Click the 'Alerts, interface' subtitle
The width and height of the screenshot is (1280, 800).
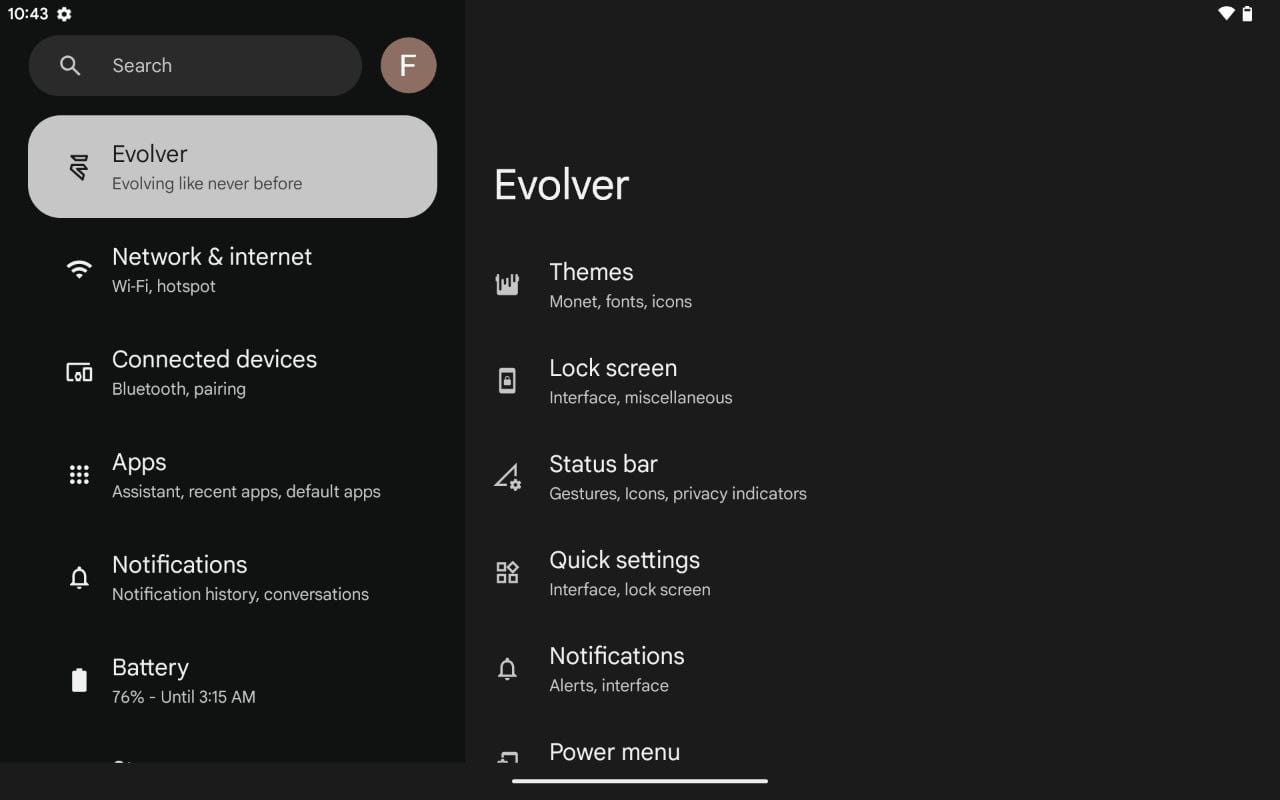point(609,686)
